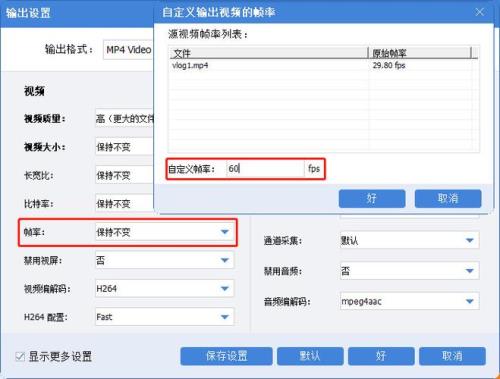Cancel the custom frame rate dialog
This screenshot has width=500, height=379.
(448, 199)
